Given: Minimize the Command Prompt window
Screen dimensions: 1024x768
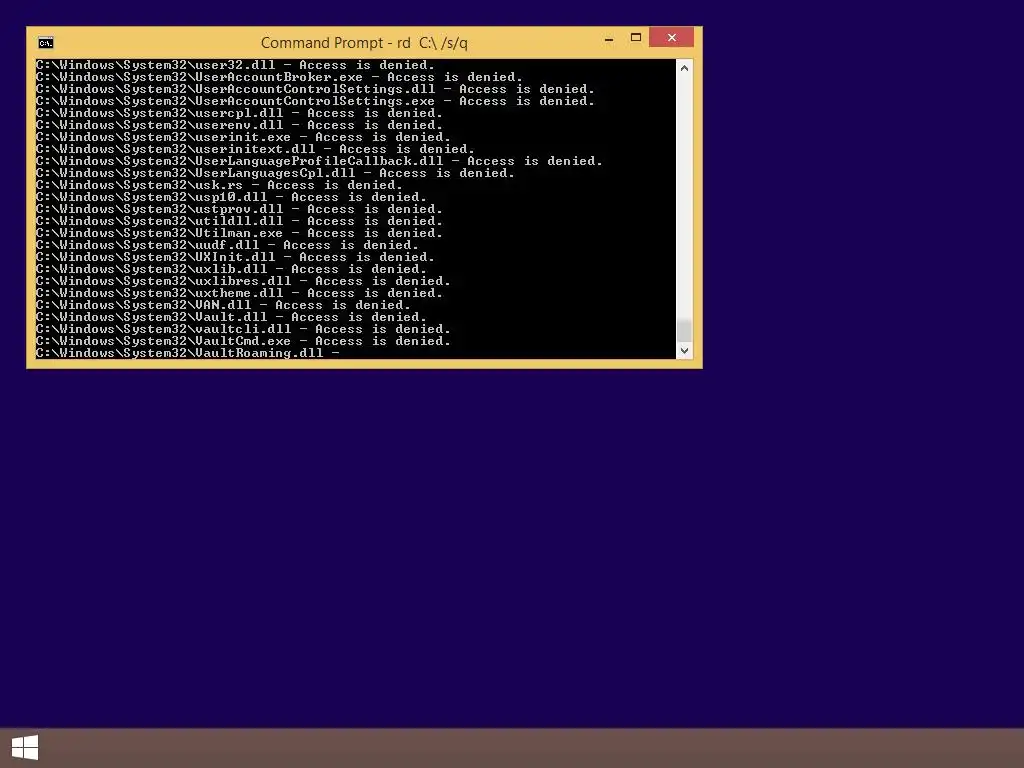Looking at the screenshot, I should (x=609, y=39).
